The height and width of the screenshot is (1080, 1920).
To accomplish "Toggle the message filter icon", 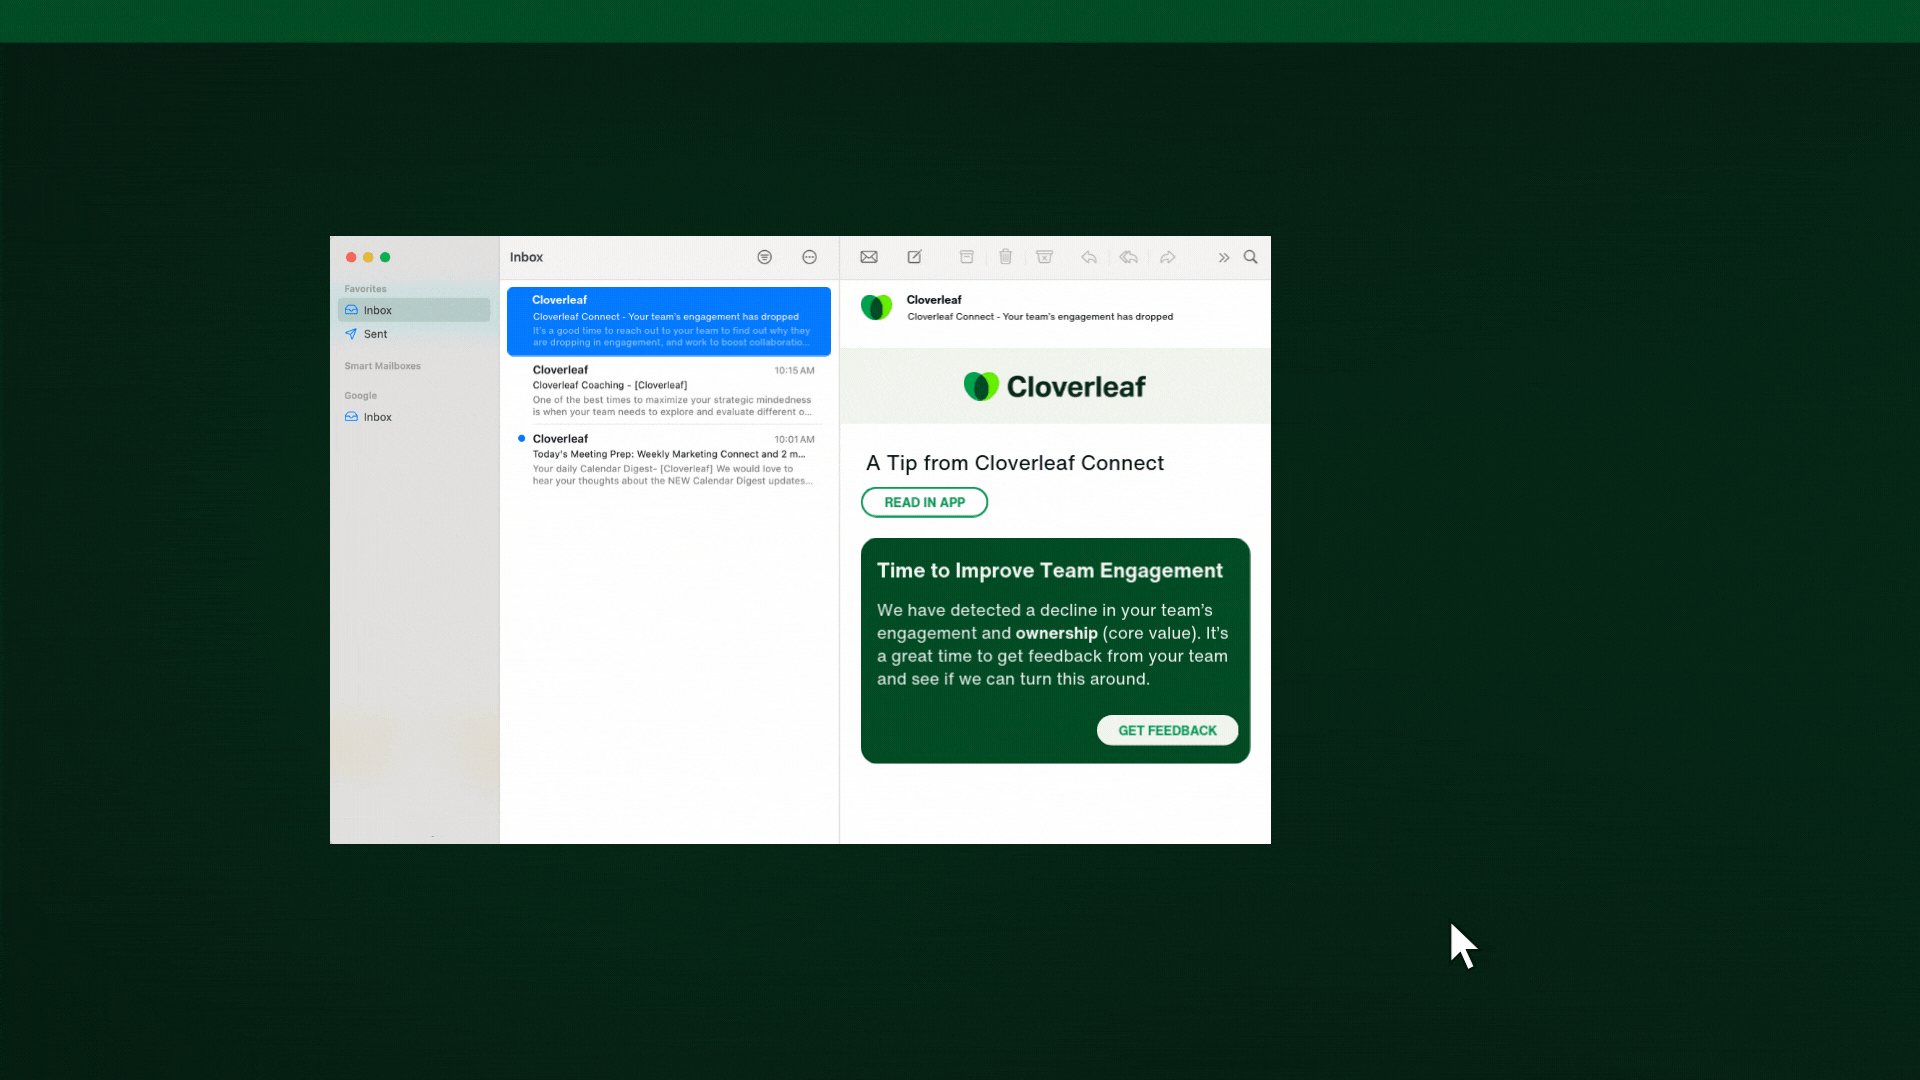I will click(764, 257).
